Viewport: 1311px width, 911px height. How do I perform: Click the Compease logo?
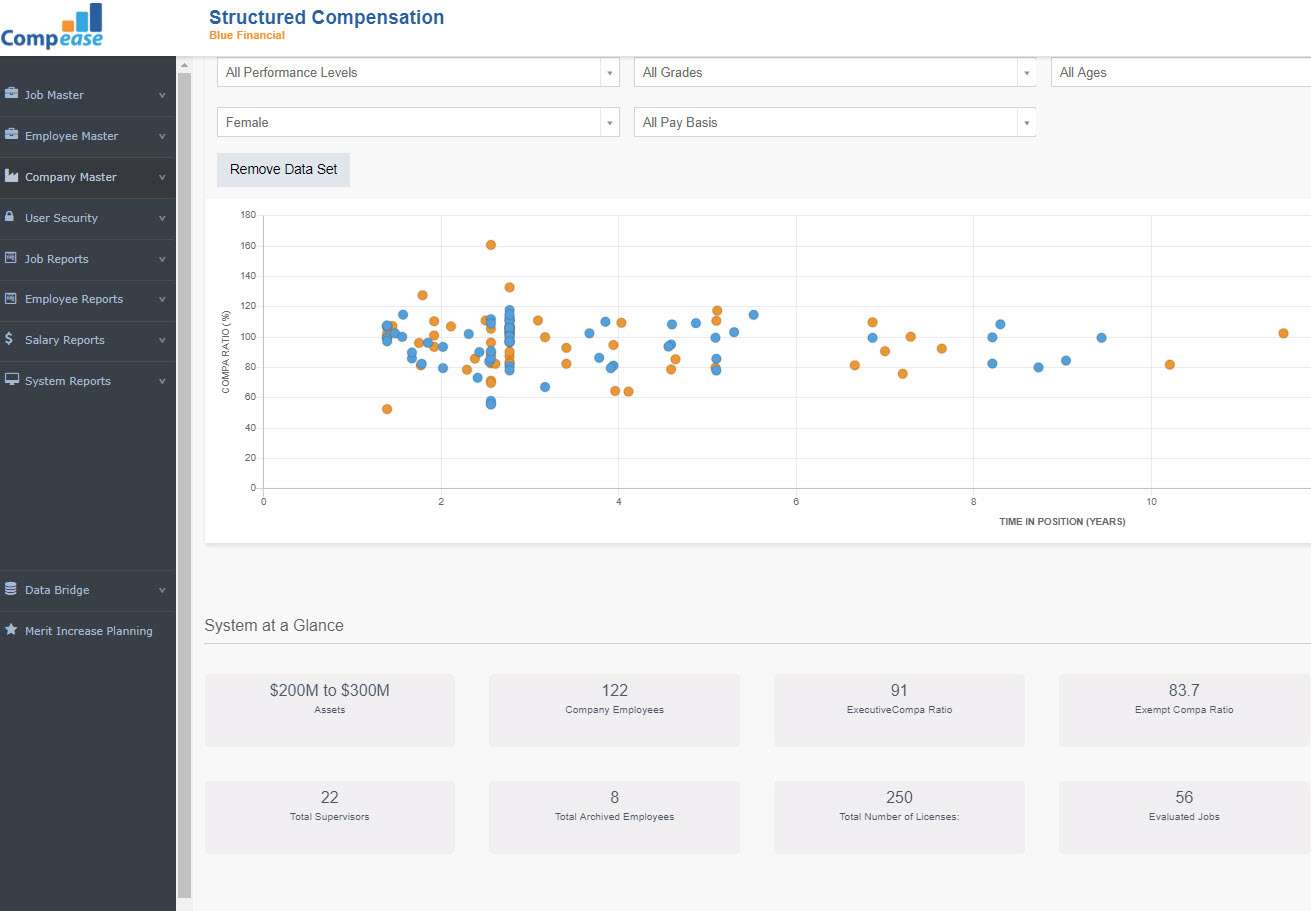pyautogui.click(x=52, y=27)
